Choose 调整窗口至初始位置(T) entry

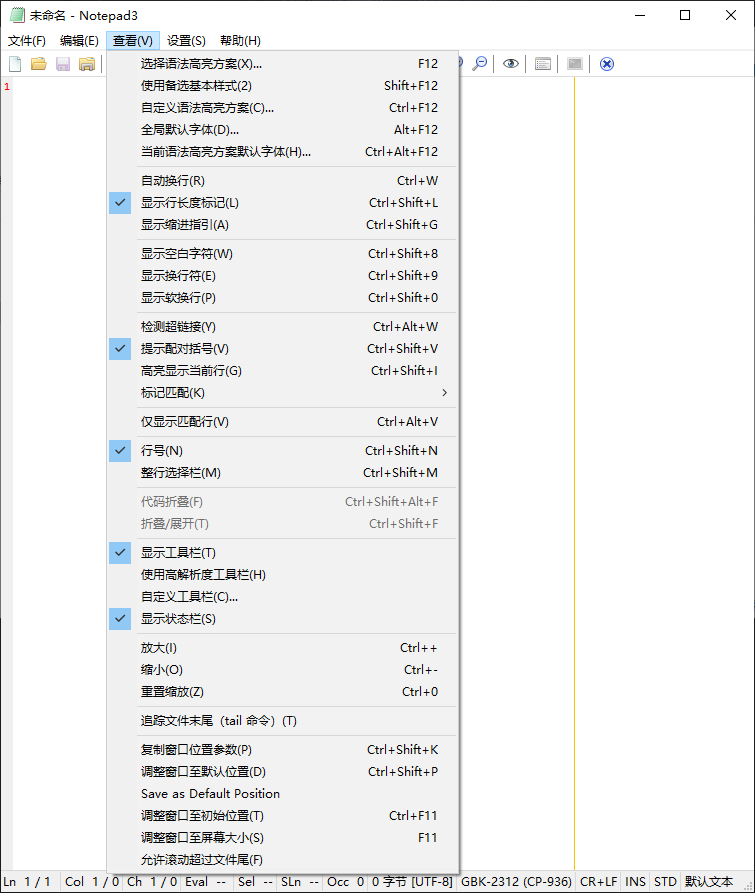(x=282, y=816)
